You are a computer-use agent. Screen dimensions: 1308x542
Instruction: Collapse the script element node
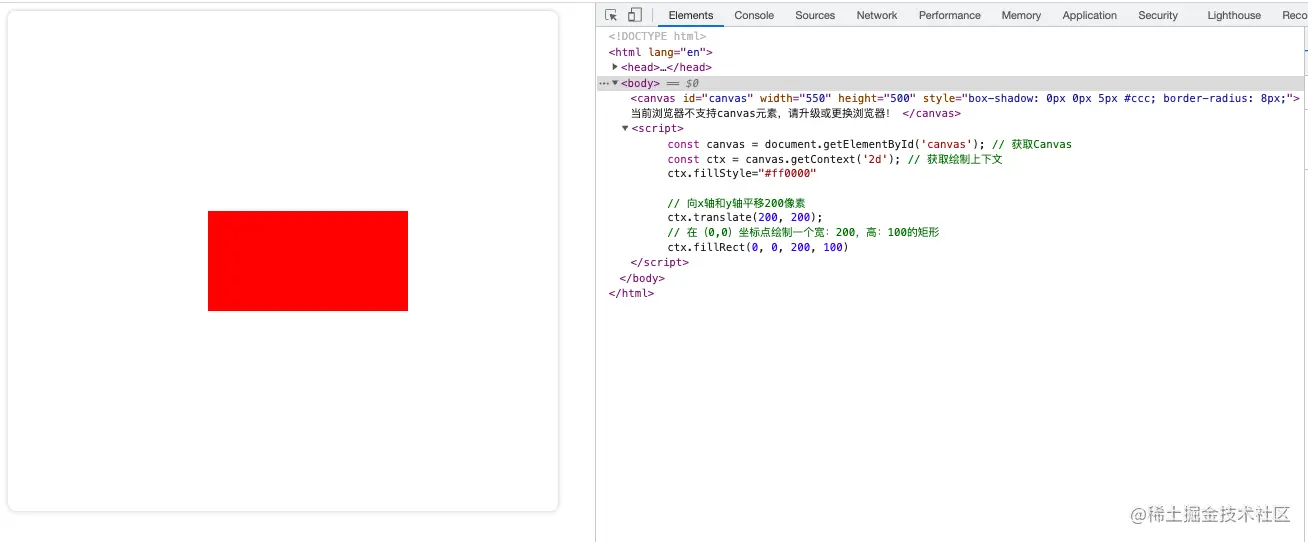(626, 128)
